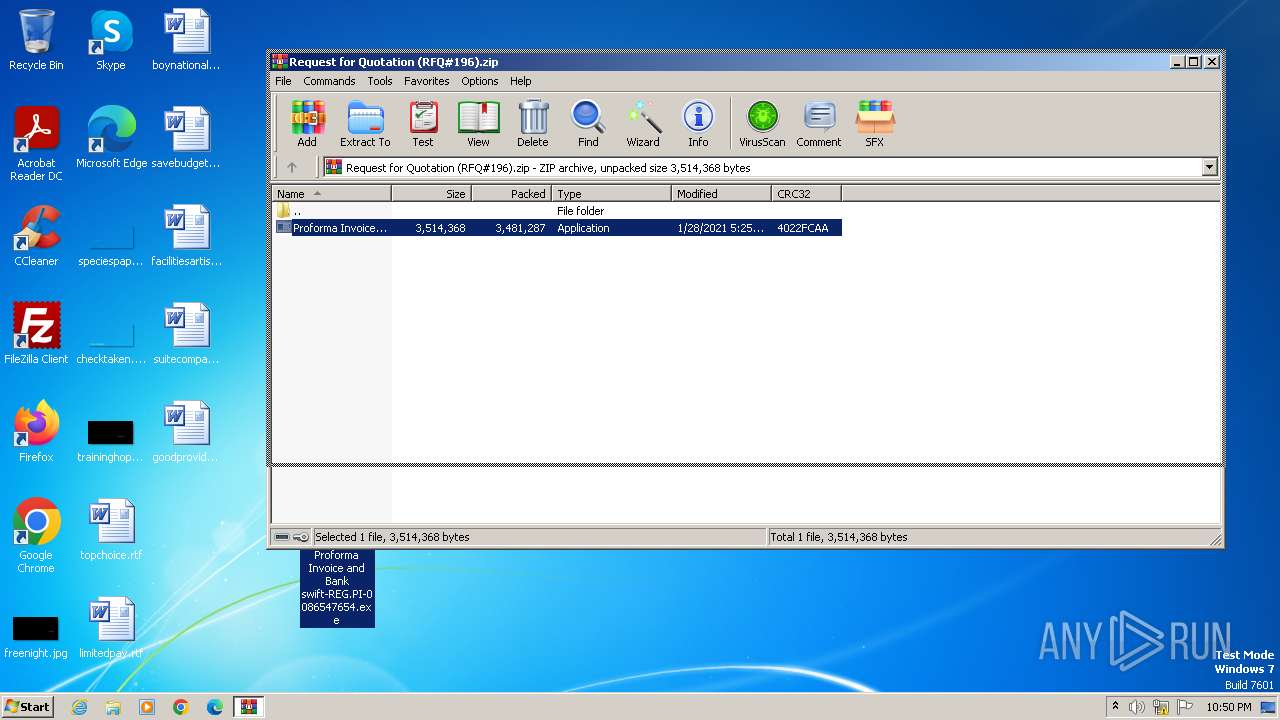Click the Windows Start button
The width and height of the screenshot is (1280, 720).
(28, 706)
